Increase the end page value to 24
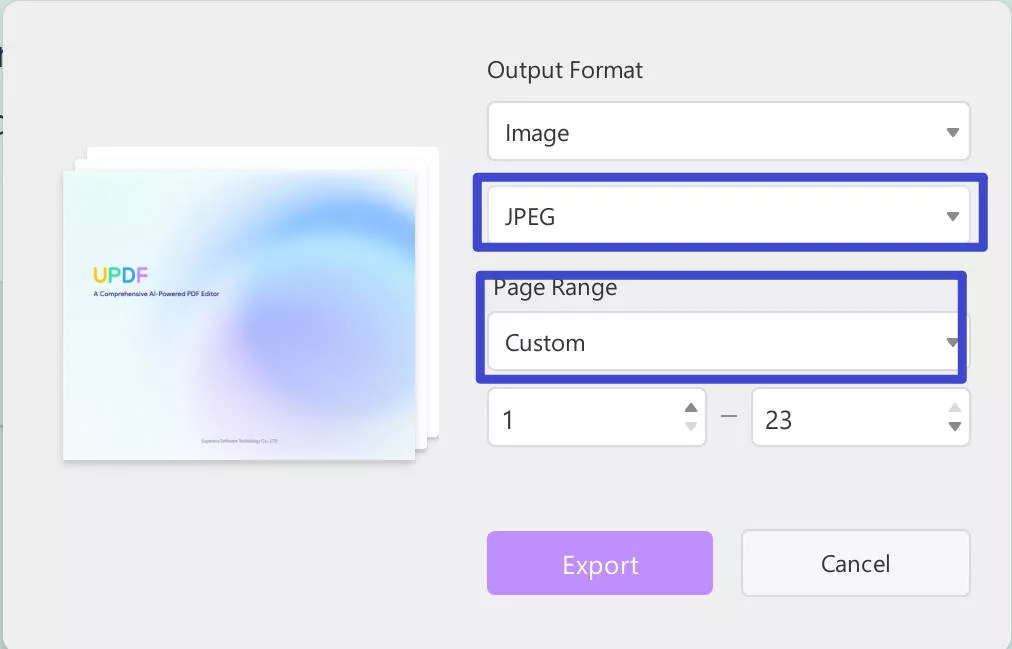The width and height of the screenshot is (1012, 649). 955,407
